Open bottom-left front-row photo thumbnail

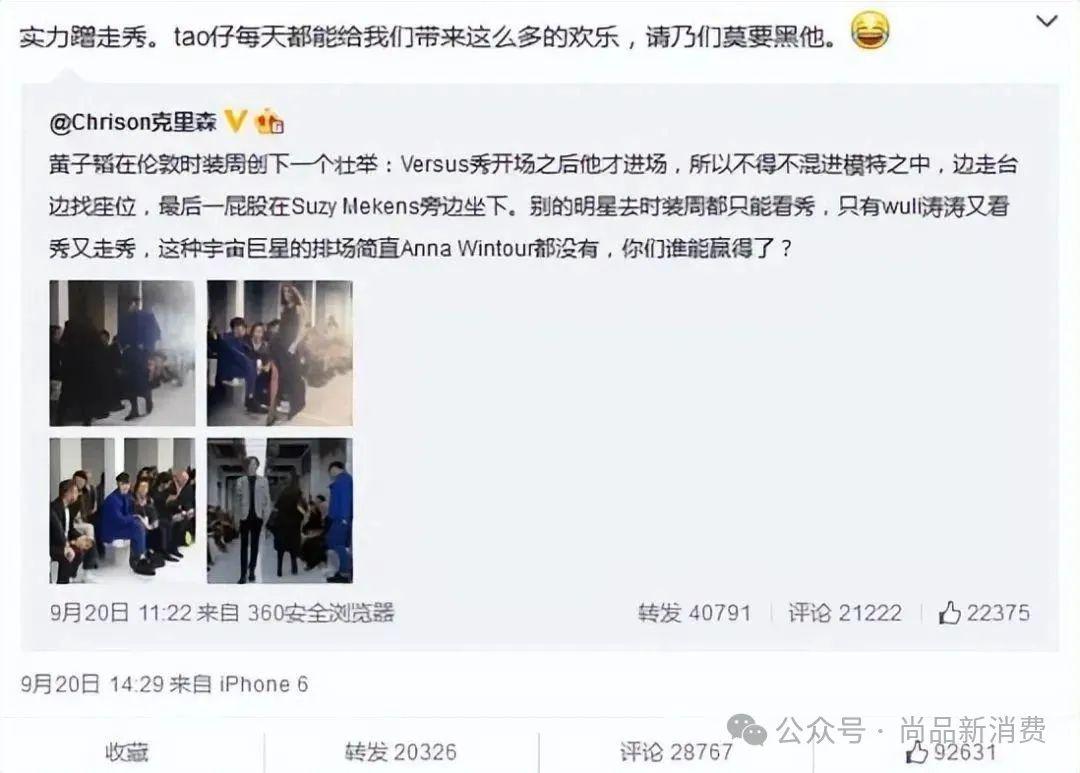(x=123, y=511)
